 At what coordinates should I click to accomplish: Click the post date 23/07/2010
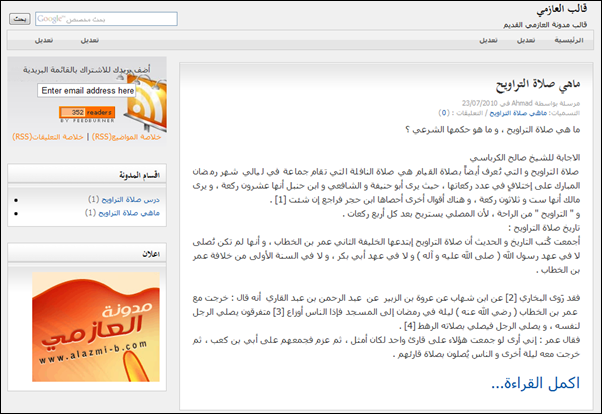[x=480, y=103]
